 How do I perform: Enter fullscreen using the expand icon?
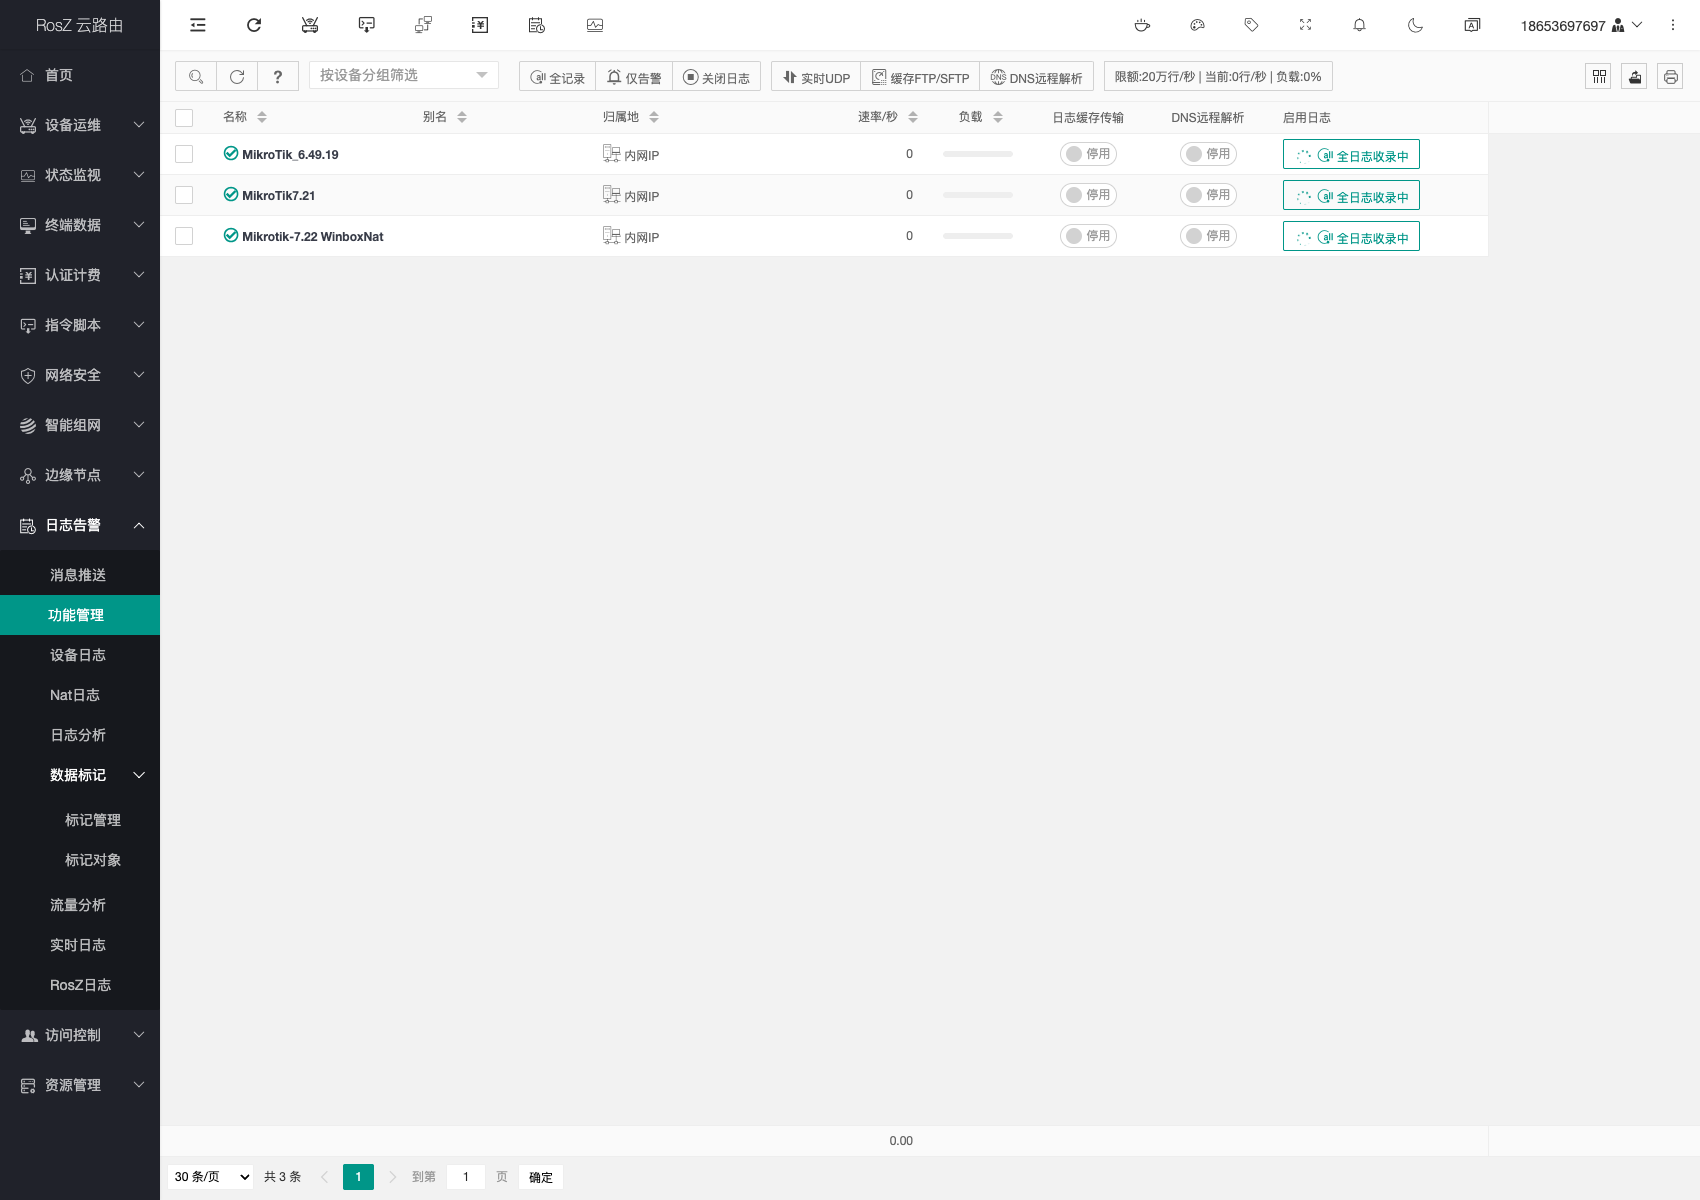click(x=1305, y=25)
